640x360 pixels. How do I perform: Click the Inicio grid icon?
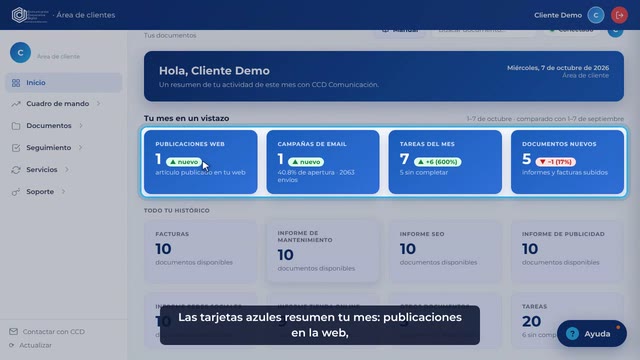pyautogui.click(x=16, y=83)
